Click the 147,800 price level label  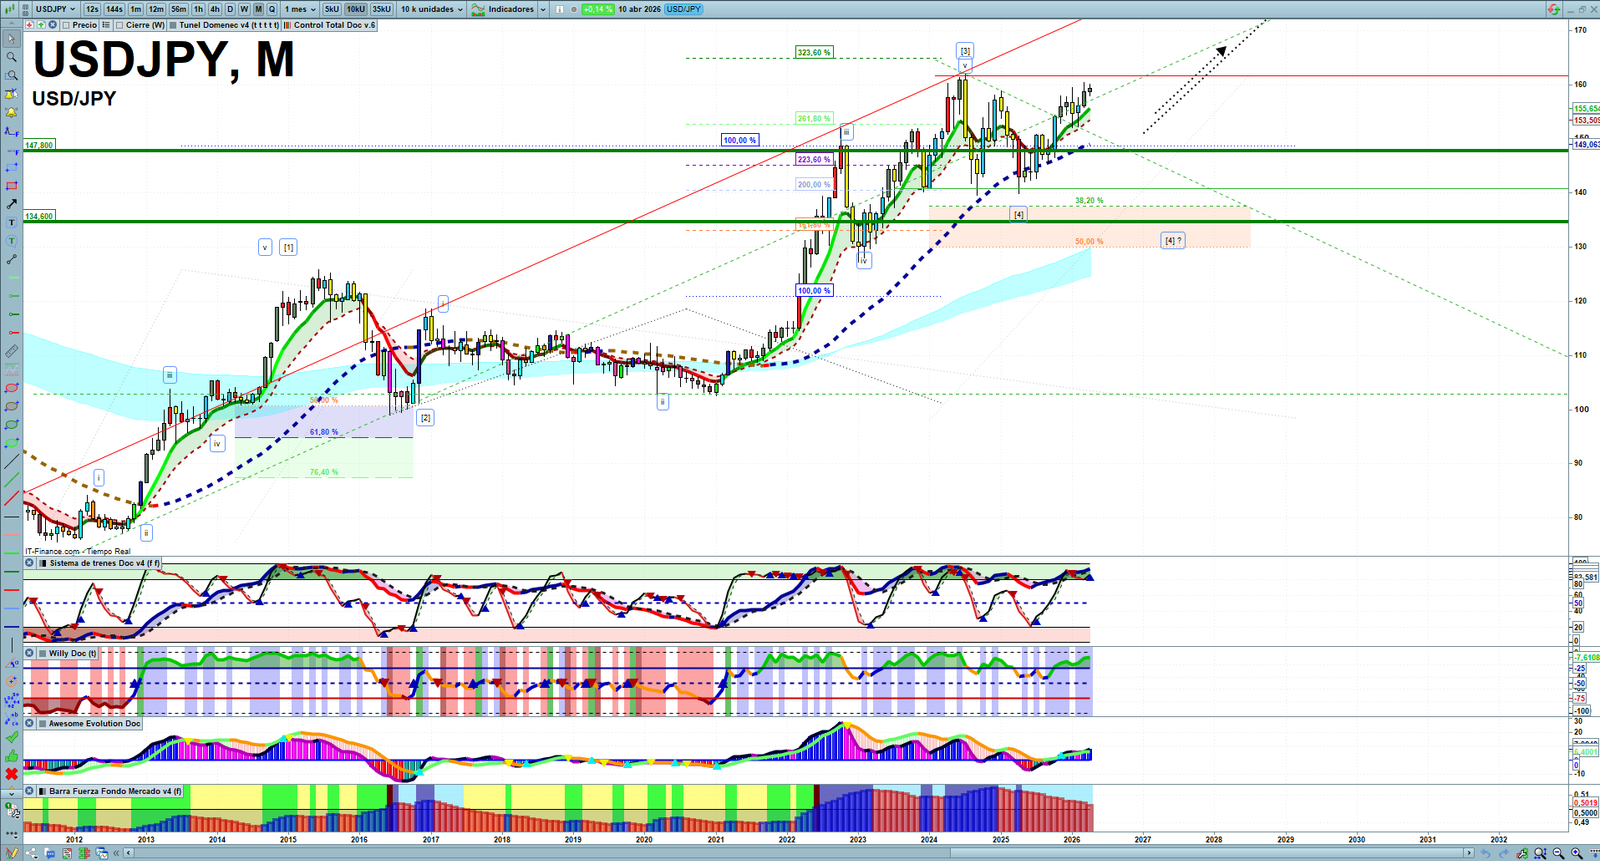(x=39, y=145)
